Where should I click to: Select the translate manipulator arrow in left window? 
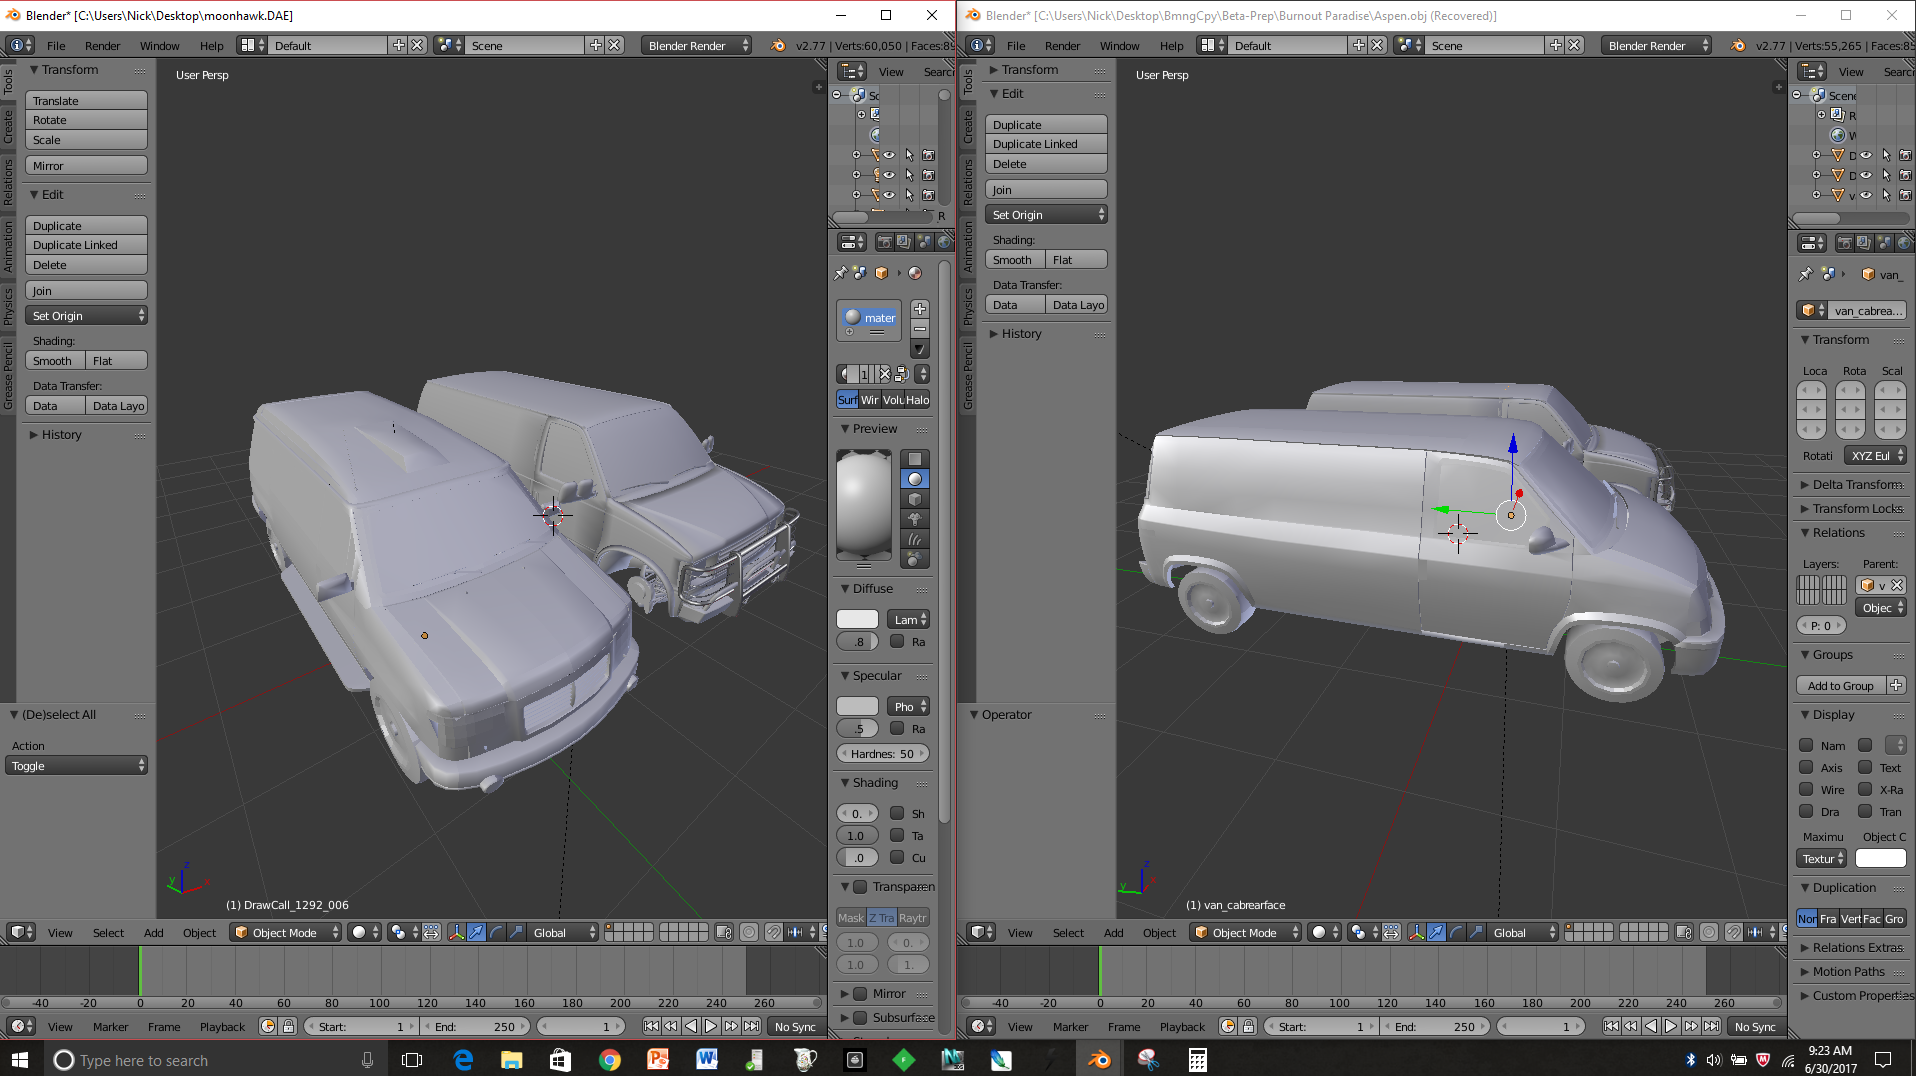coord(477,932)
